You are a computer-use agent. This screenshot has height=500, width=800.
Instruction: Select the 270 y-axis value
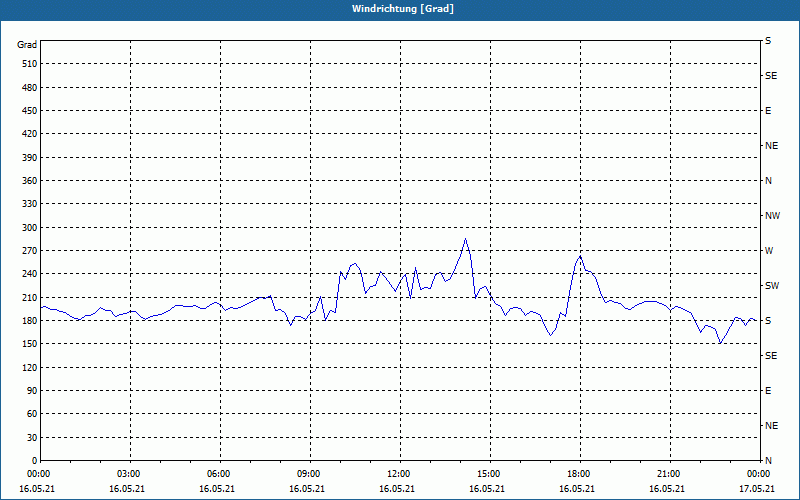pyautogui.click(x=30, y=251)
